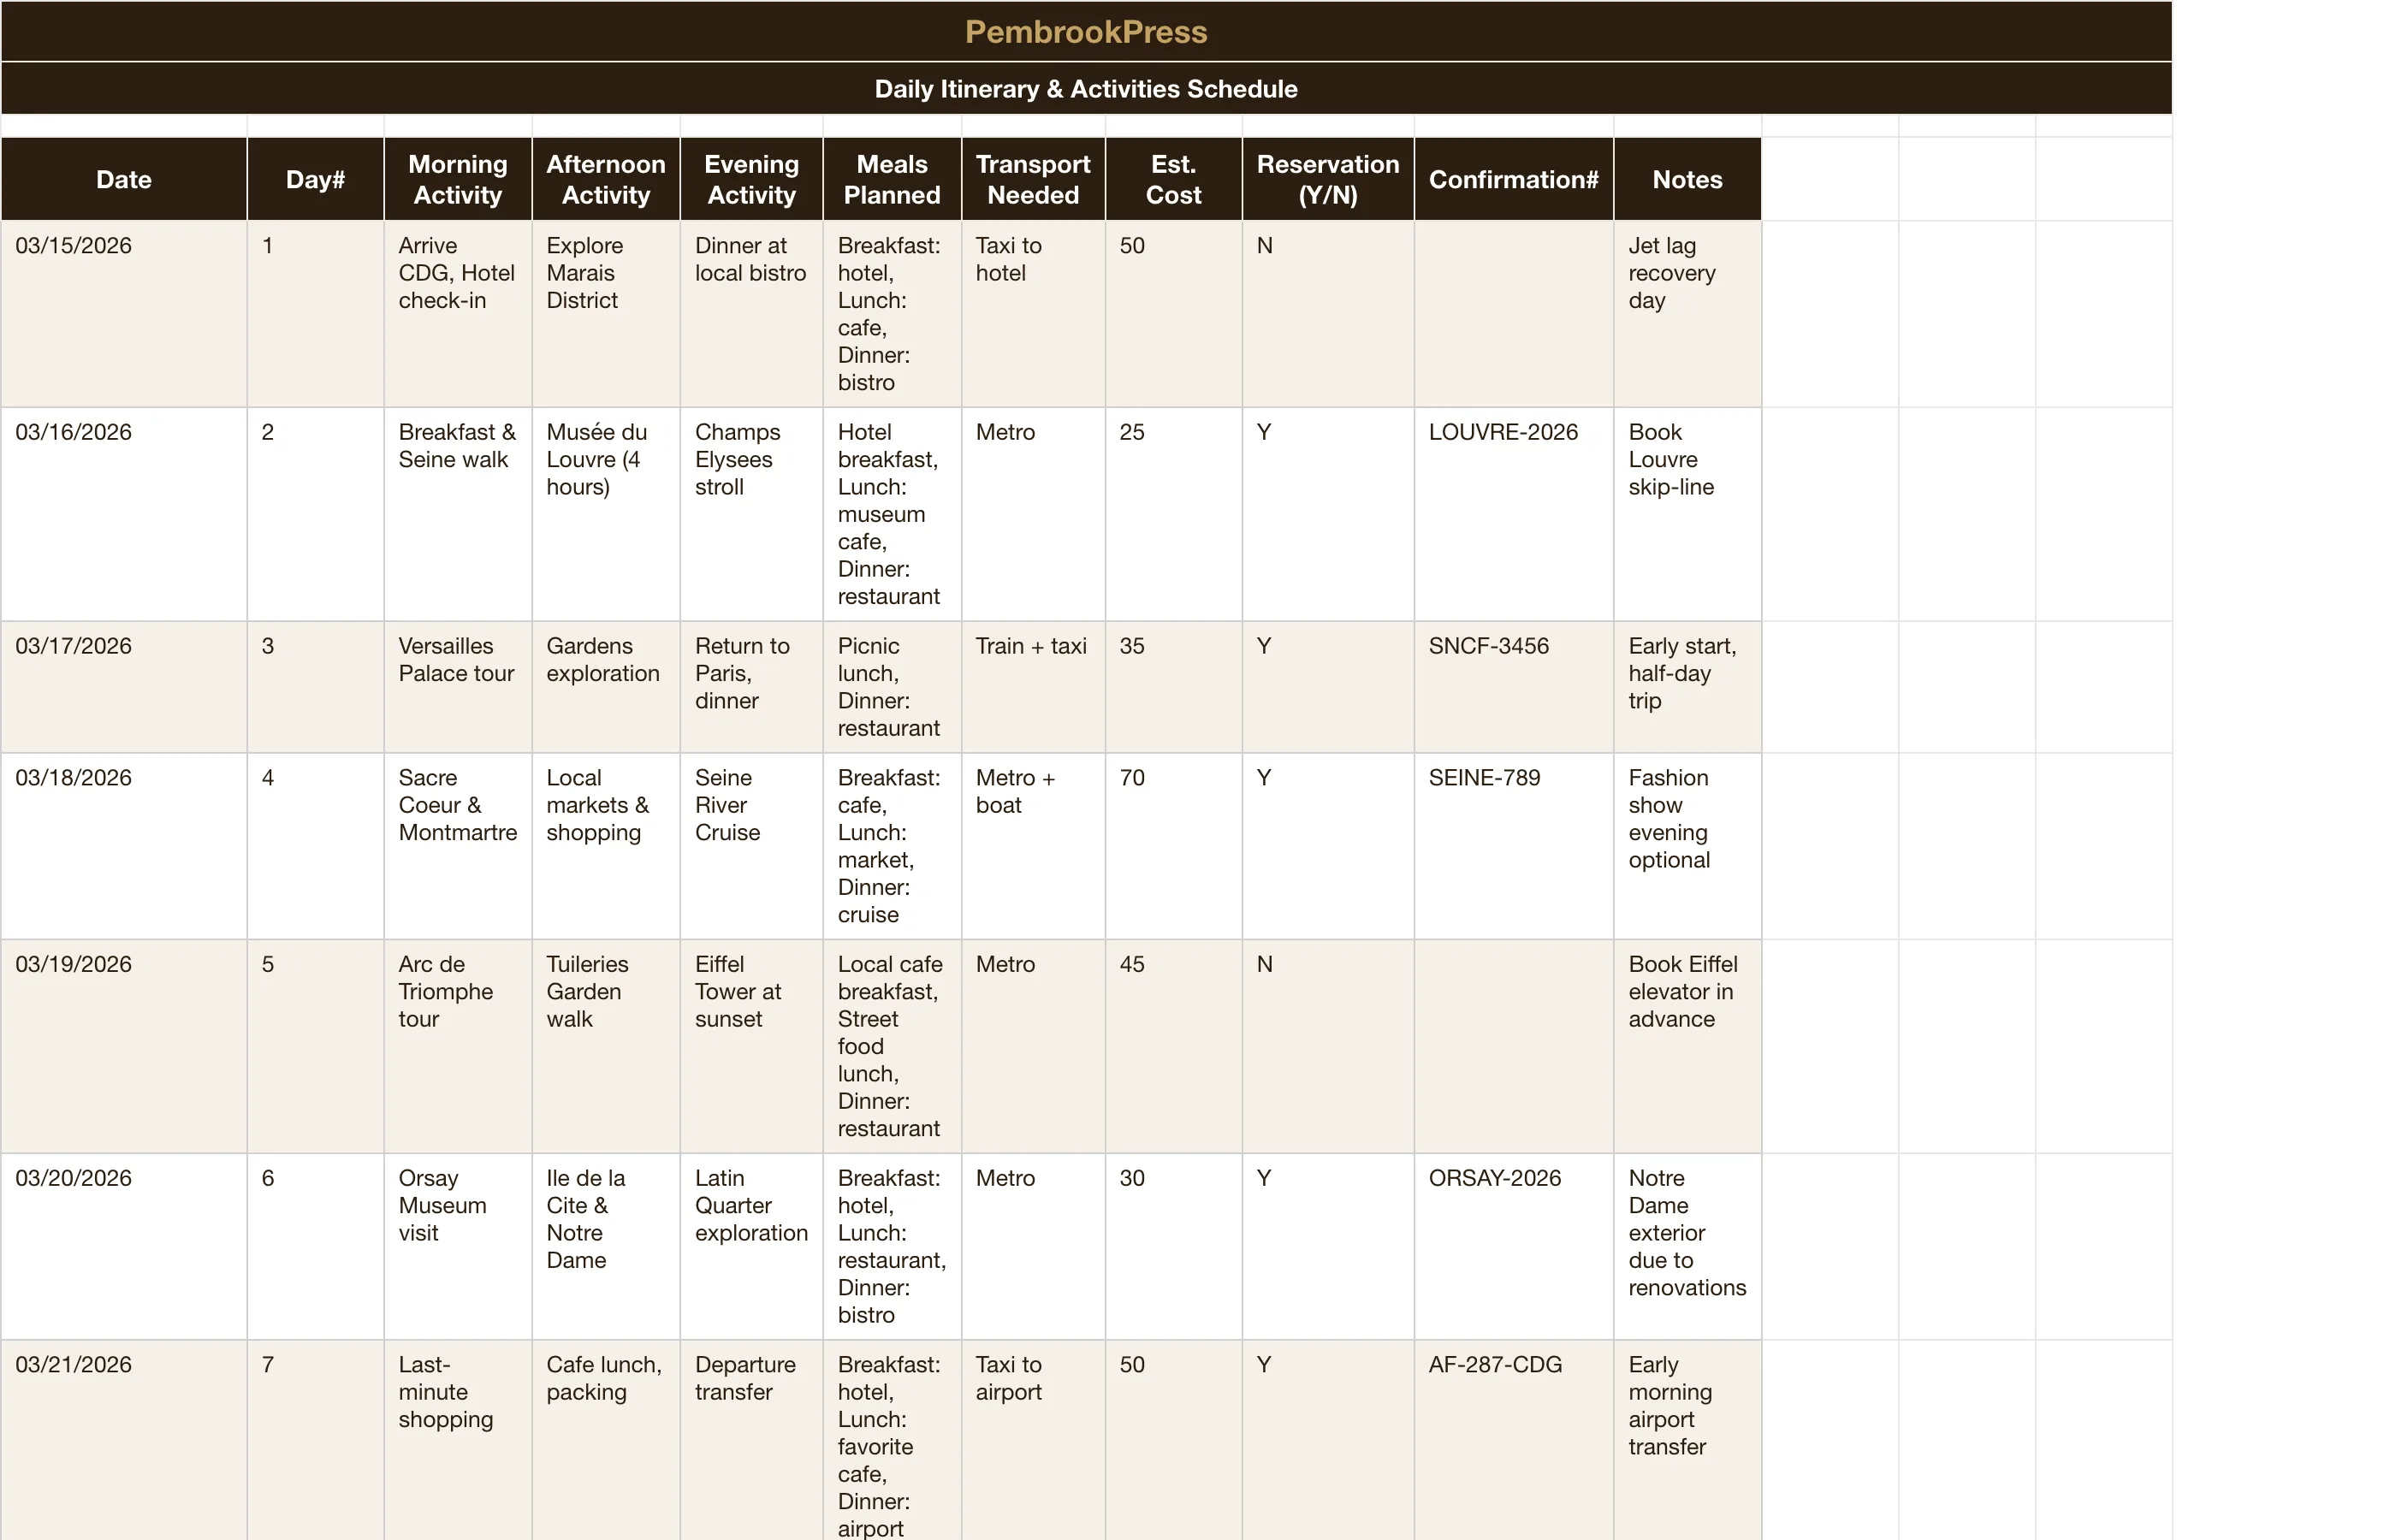Select the AF-287-CDG confirmation cell
The height and width of the screenshot is (1540, 2396).
point(1514,1440)
